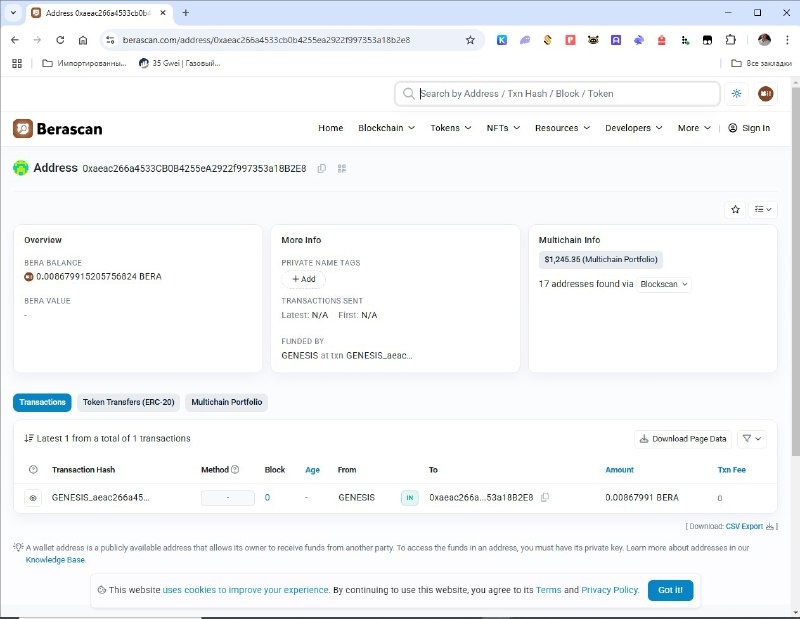Viewport: 800px width, 619px height.
Task: Open the profile avatar next to search
Action: [x=765, y=93]
